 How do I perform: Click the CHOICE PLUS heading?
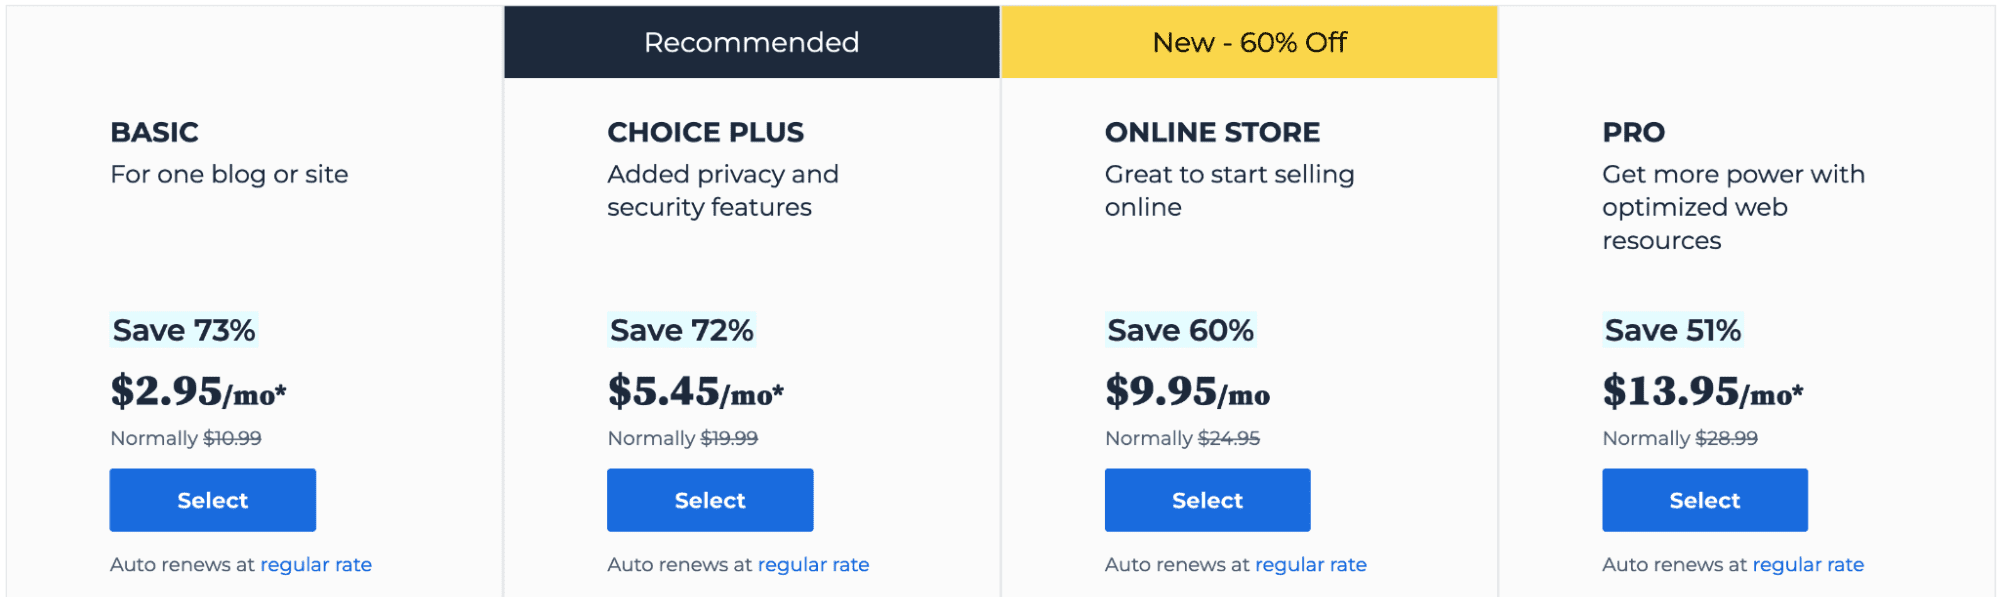(705, 132)
